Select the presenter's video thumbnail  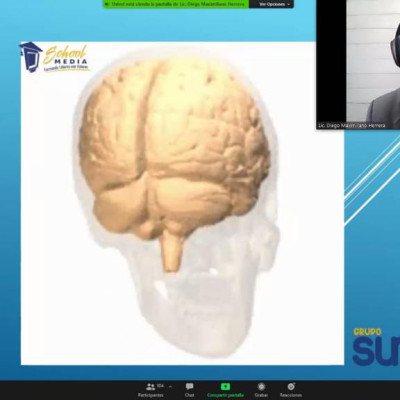pyautogui.click(x=358, y=63)
